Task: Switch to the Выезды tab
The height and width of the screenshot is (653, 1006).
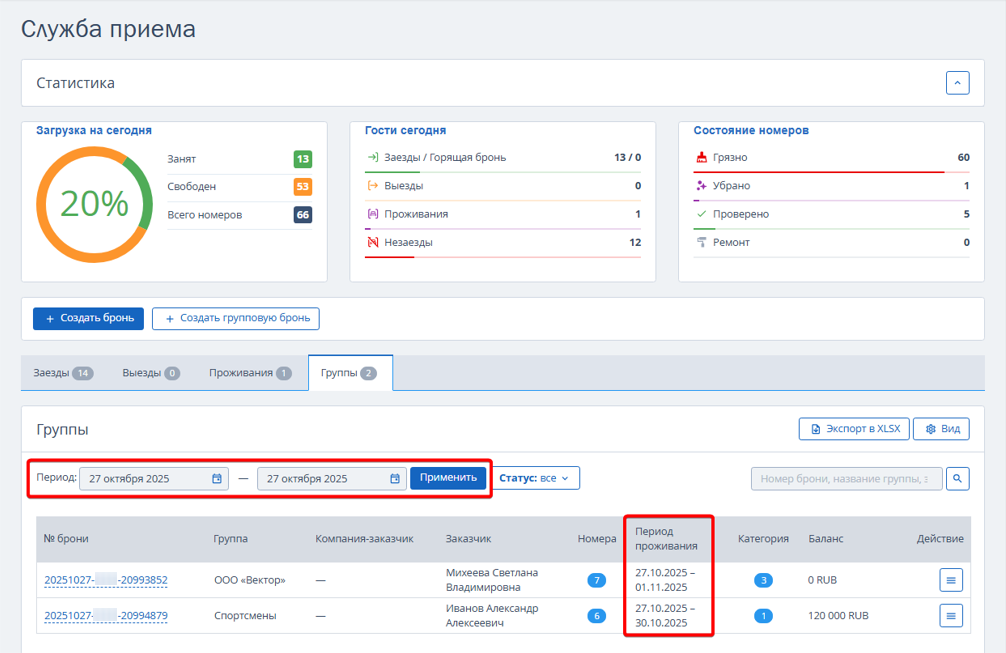Action: click(150, 373)
